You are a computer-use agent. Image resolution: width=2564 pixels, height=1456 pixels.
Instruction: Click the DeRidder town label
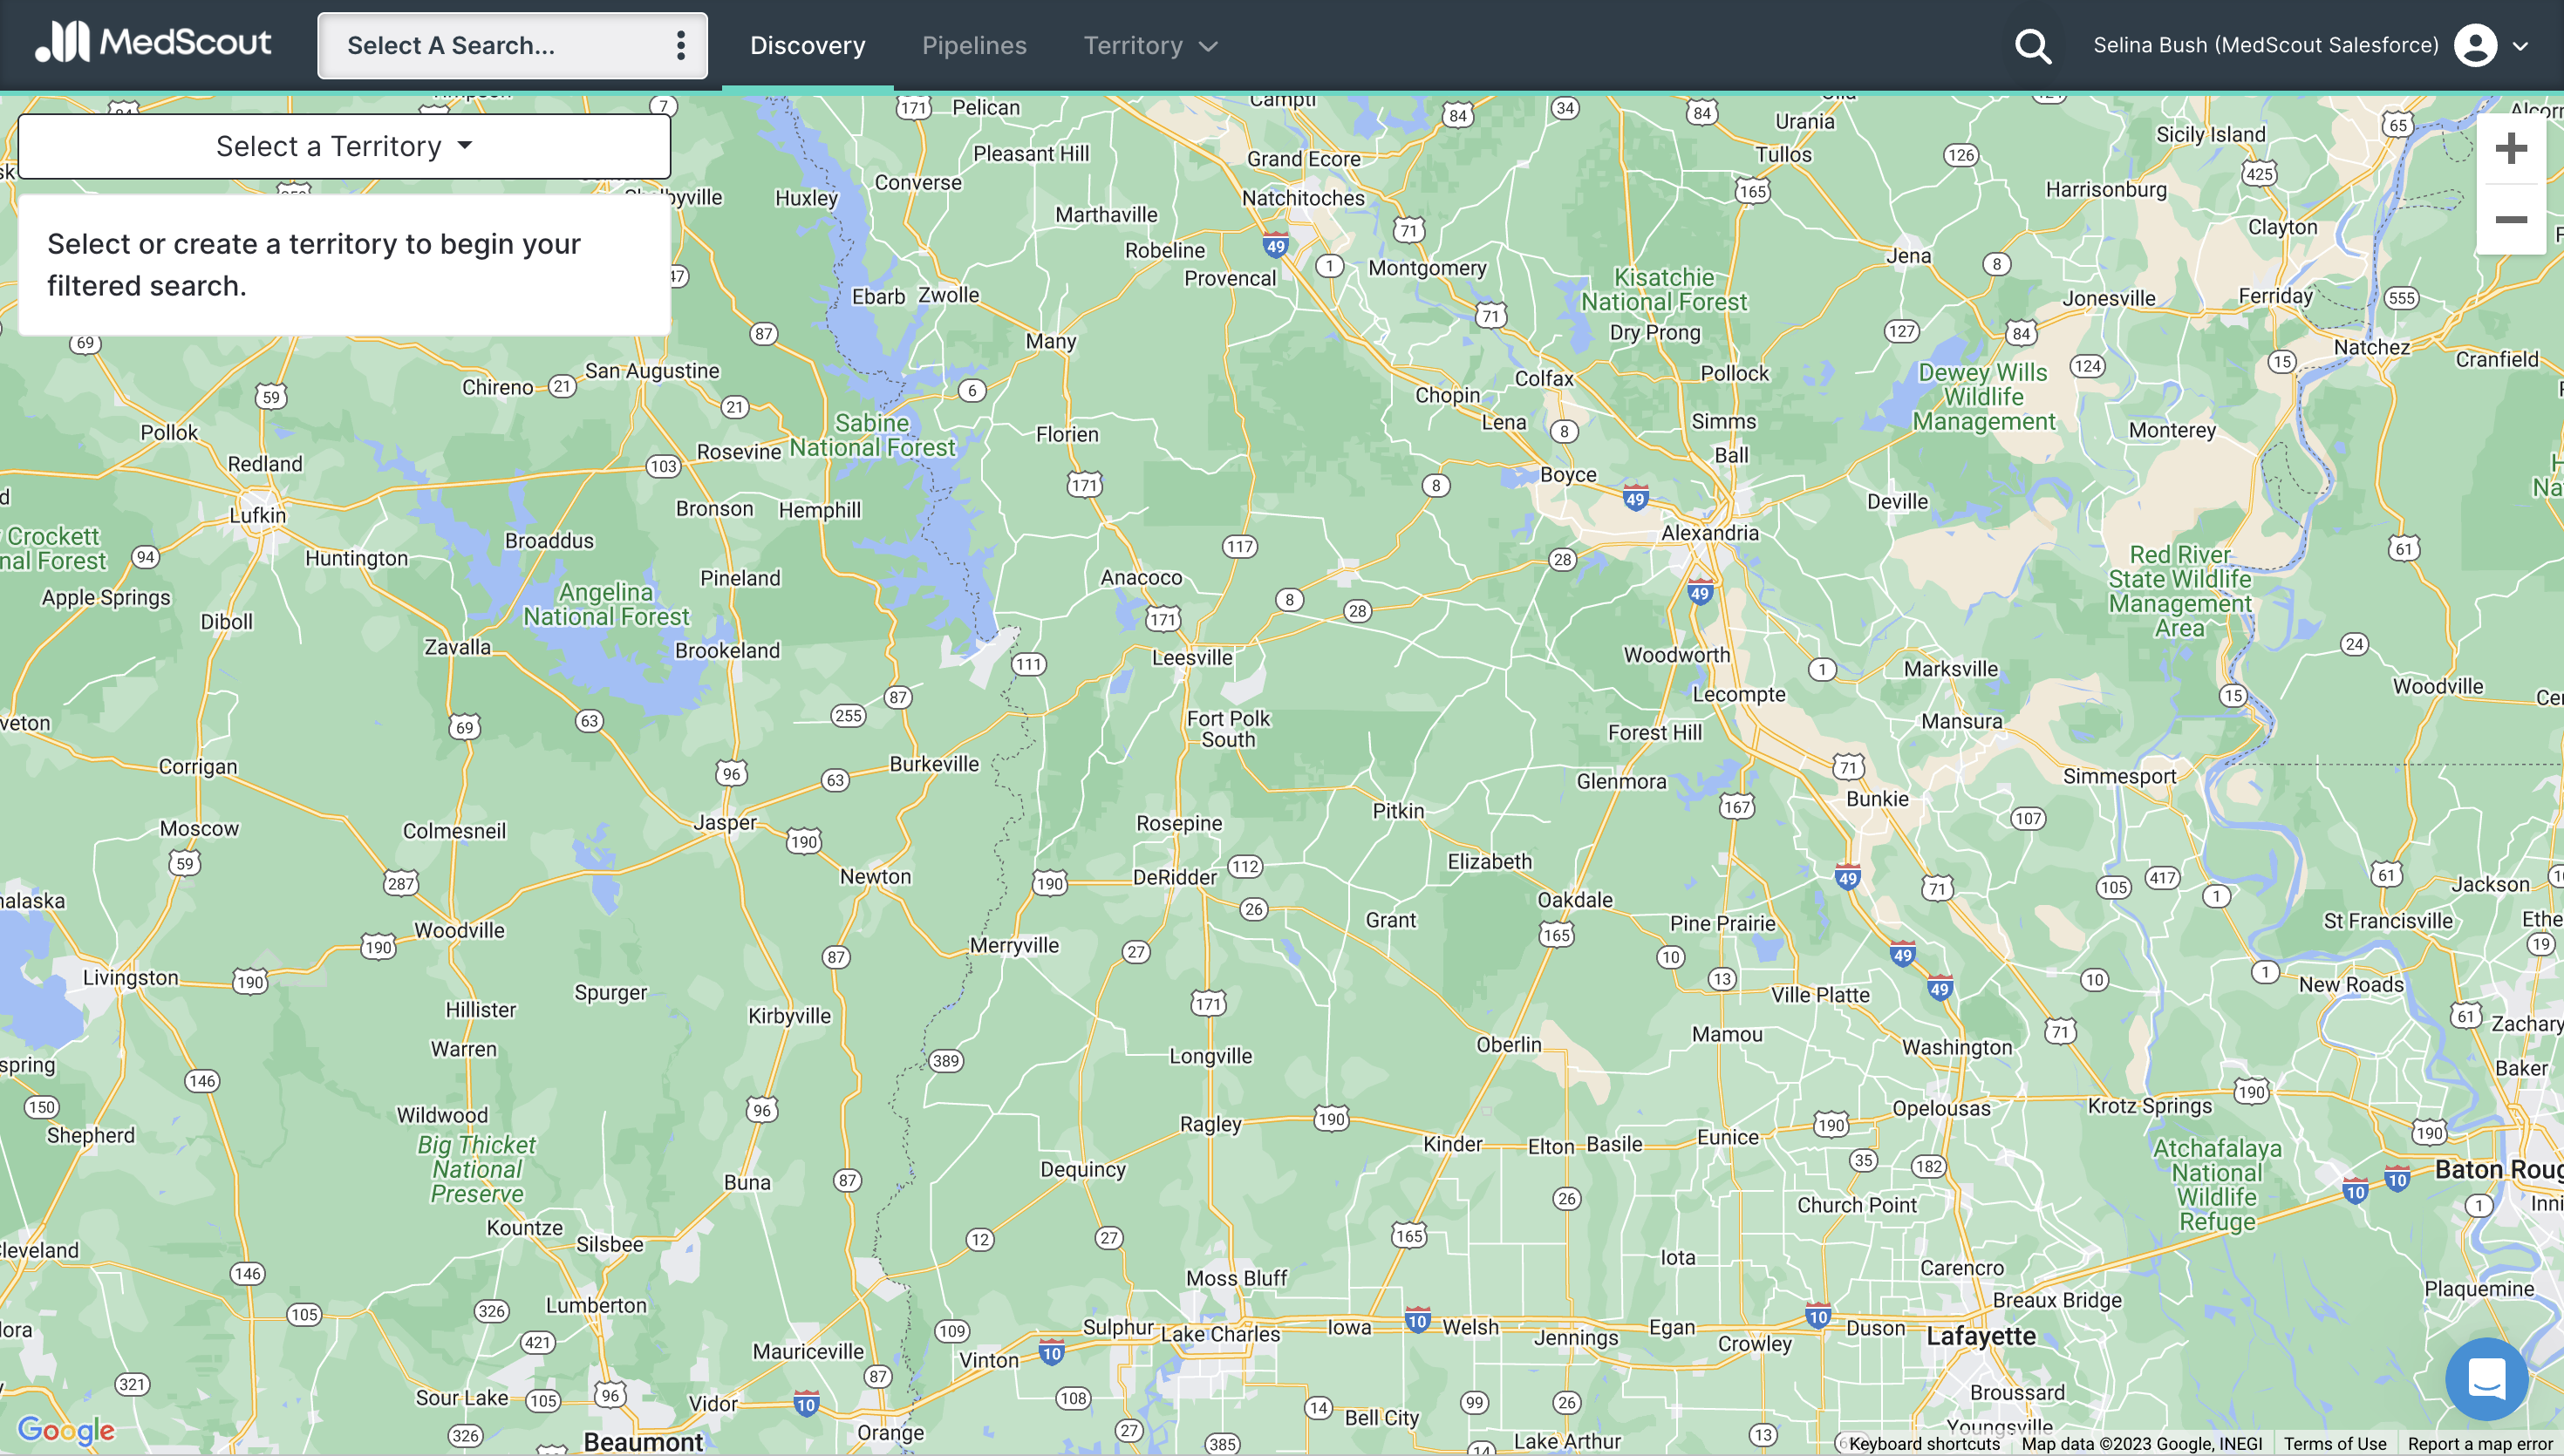point(1174,877)
